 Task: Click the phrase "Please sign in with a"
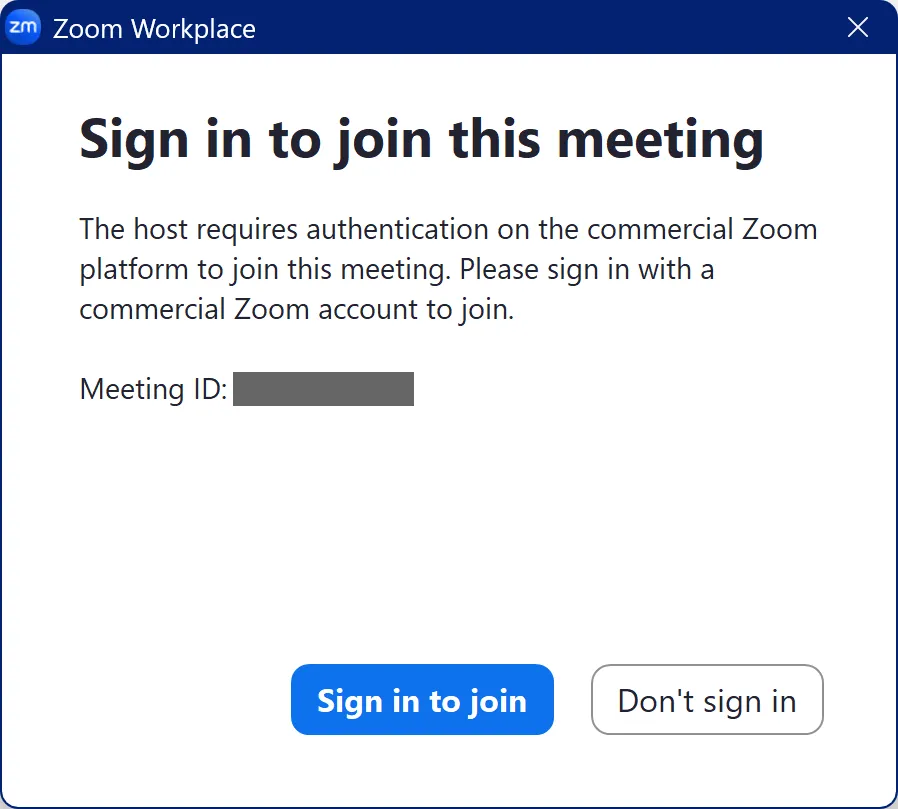coord(587,269)
